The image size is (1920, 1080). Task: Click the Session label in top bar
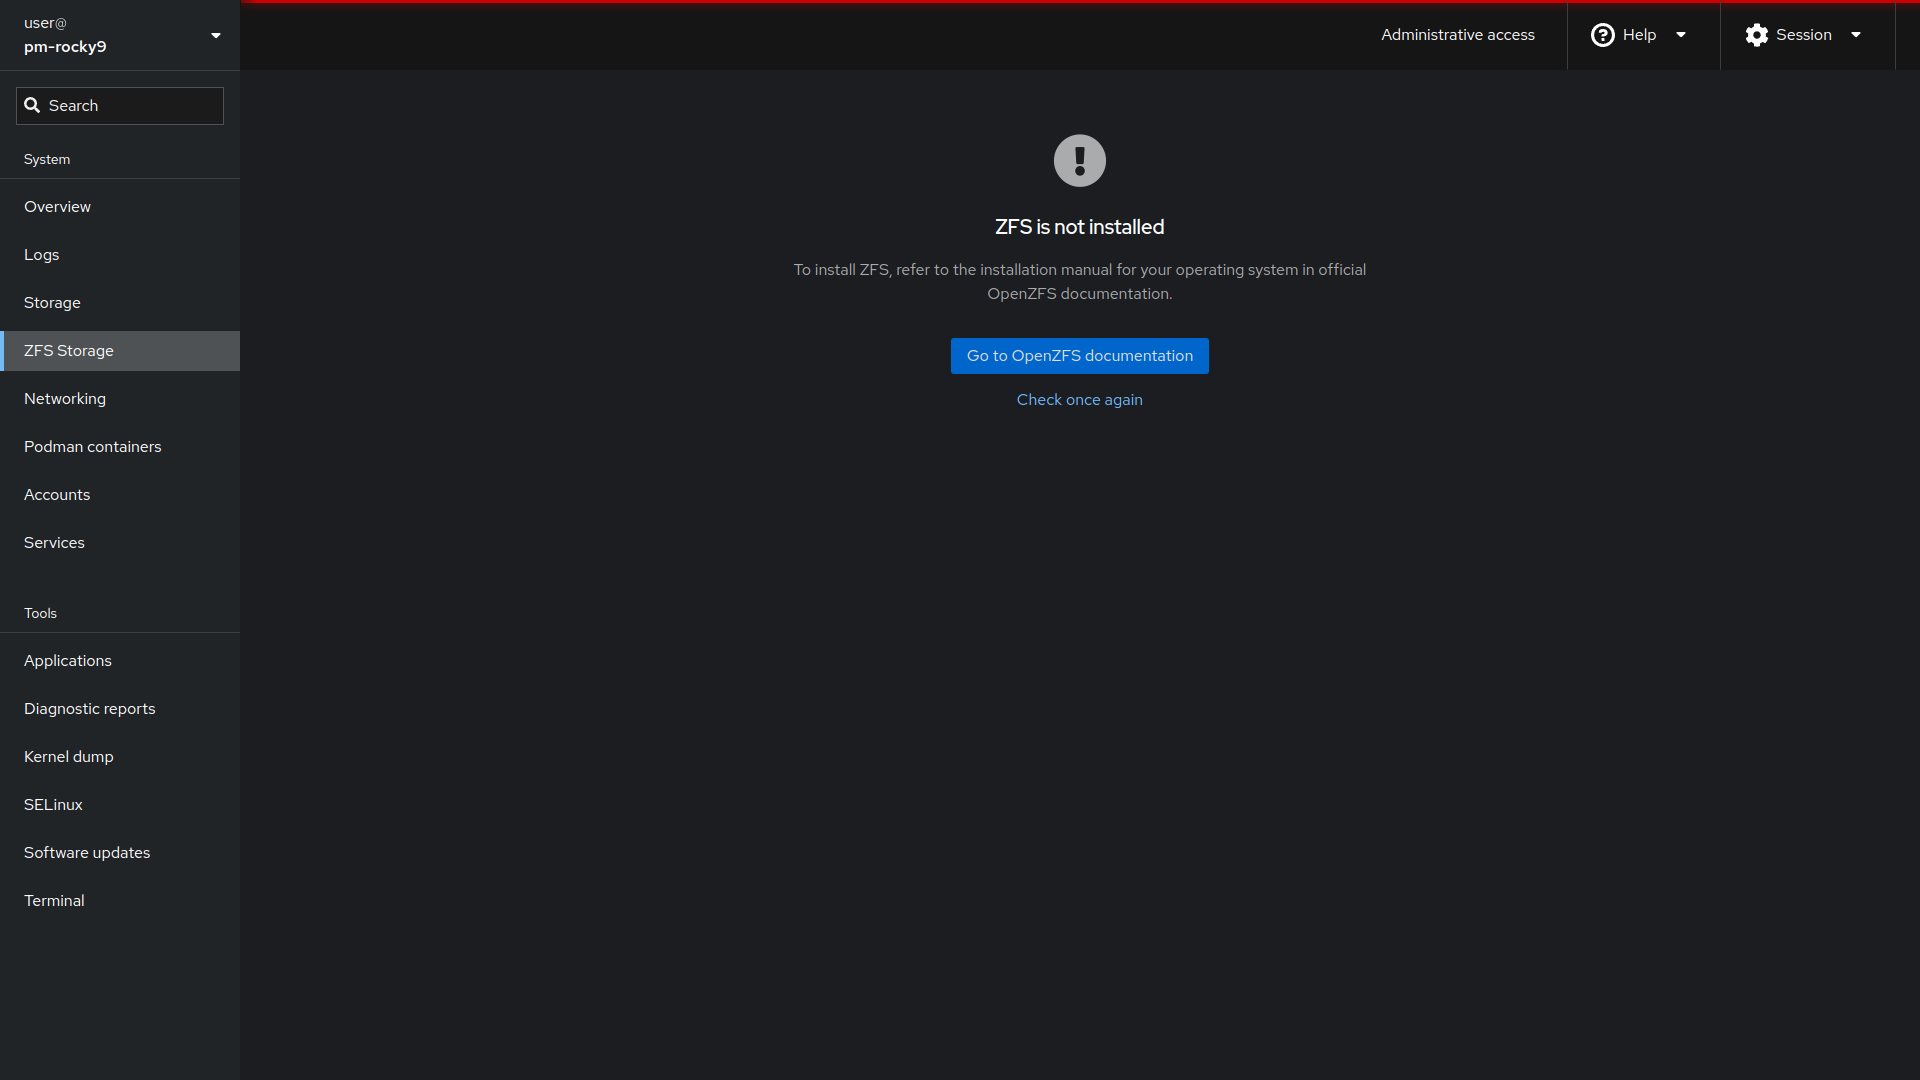point(1804,35)
